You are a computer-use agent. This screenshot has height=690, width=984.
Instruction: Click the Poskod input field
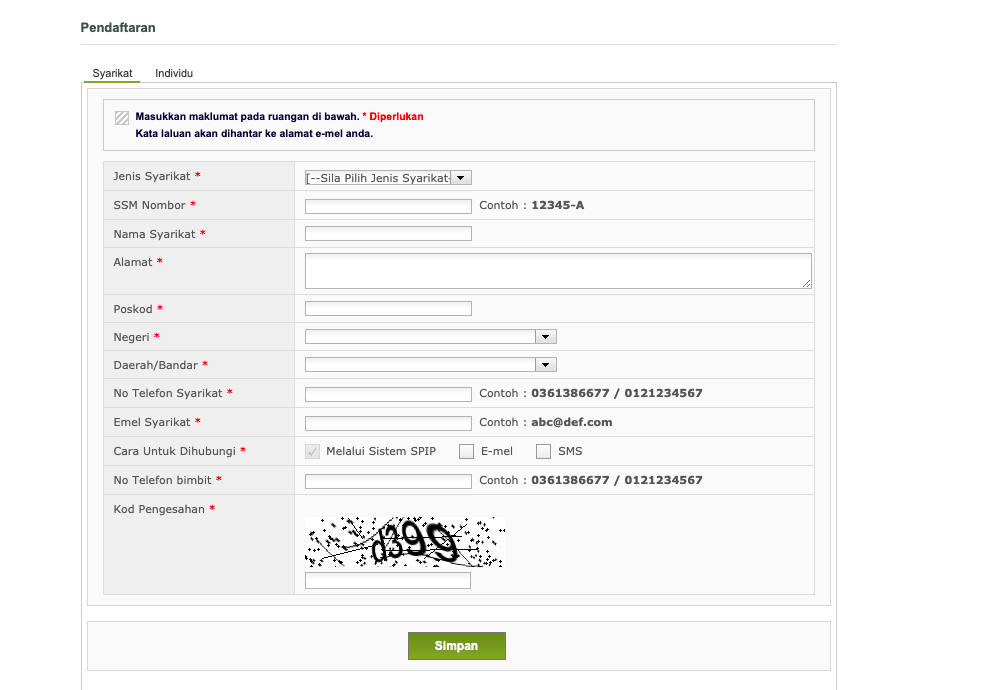pyautogui.click(x=388, y=309)
